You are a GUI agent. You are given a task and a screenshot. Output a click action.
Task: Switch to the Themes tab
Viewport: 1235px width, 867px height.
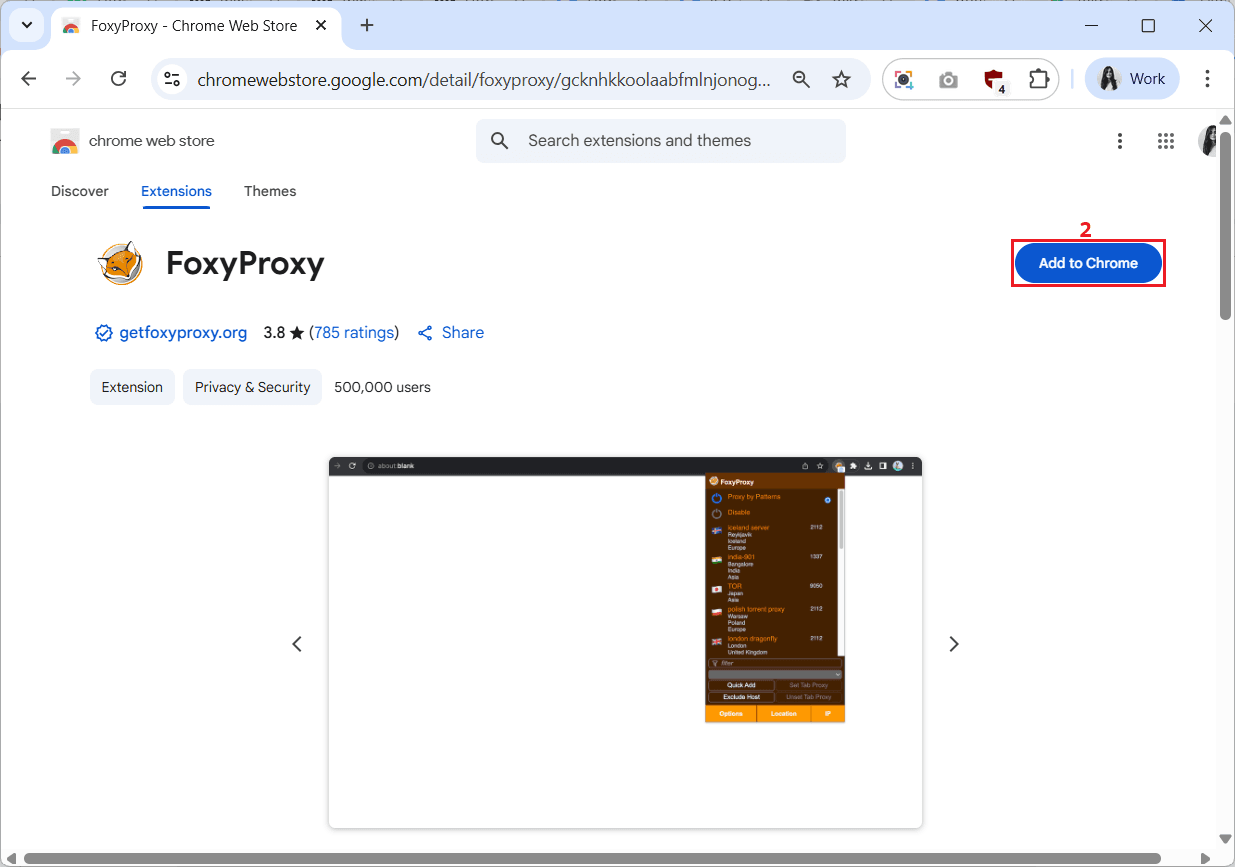point(270,191)
